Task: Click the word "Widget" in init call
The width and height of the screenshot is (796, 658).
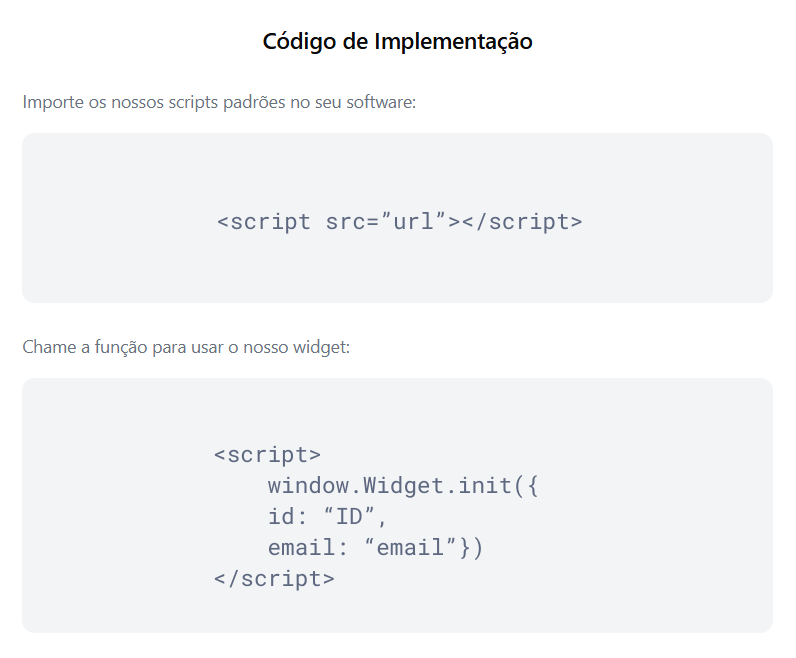Action: pyautogui.click(x=403, y=486)
